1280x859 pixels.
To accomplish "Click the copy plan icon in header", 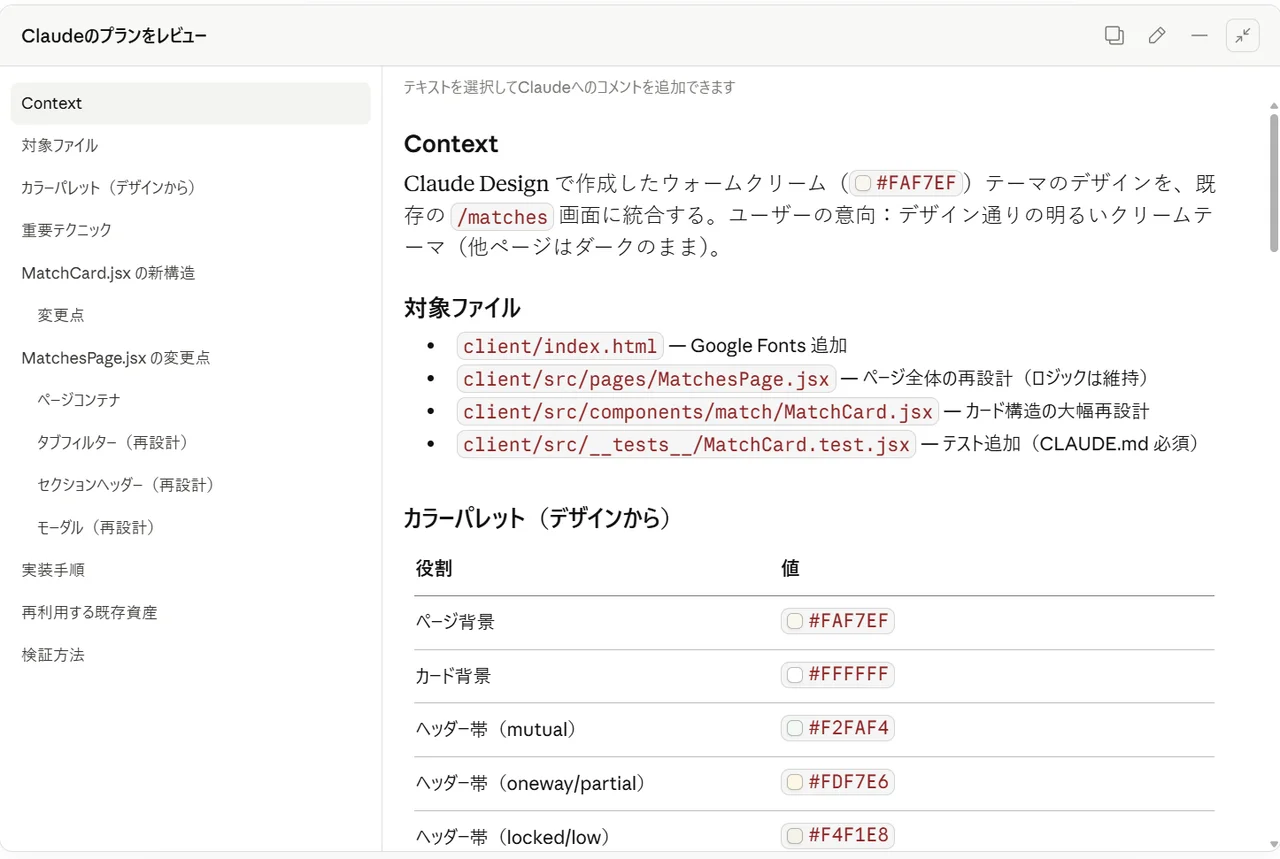I will pos(1114,36).
